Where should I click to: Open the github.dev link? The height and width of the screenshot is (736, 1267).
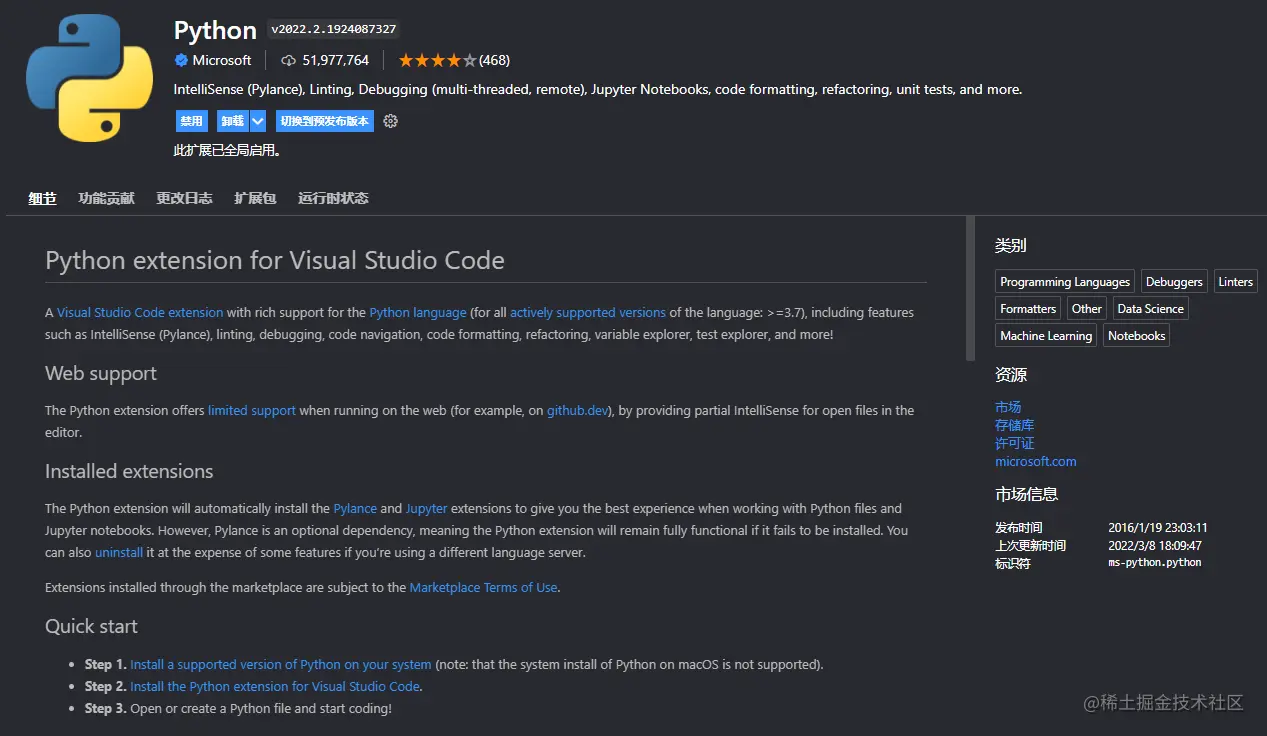click(578, 410)
